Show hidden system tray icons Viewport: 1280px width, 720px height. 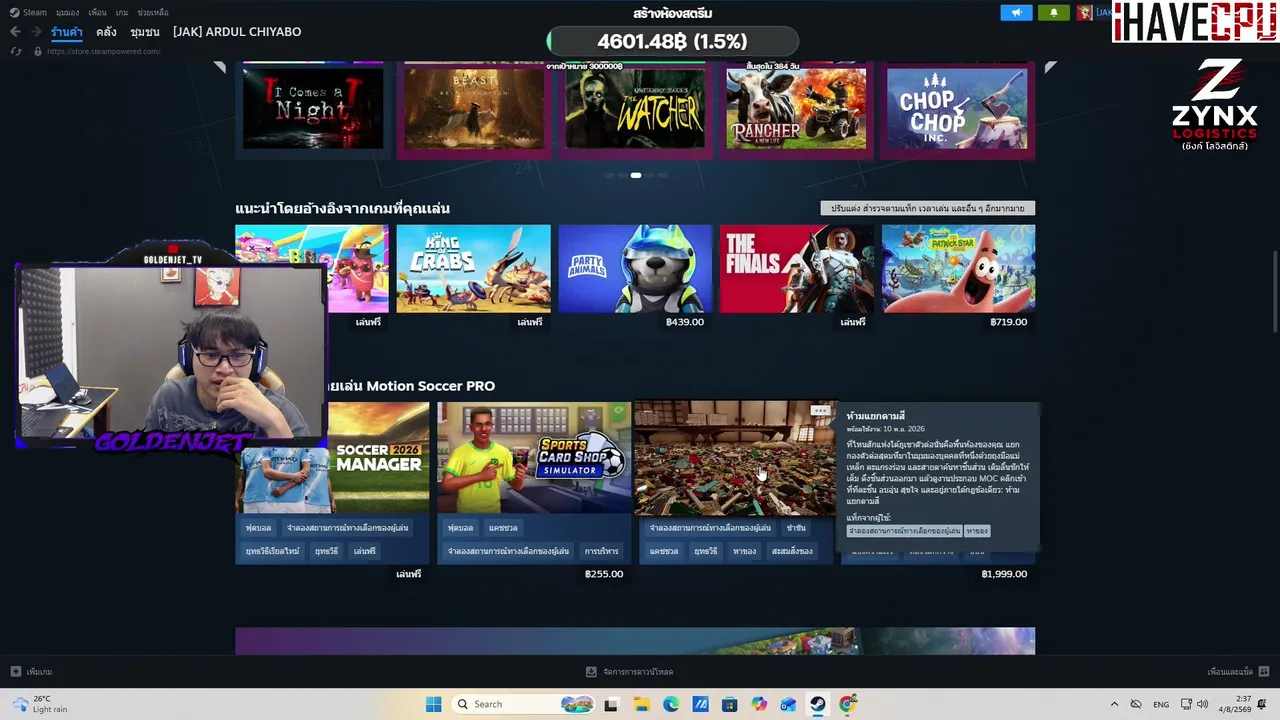point(1114,704)
